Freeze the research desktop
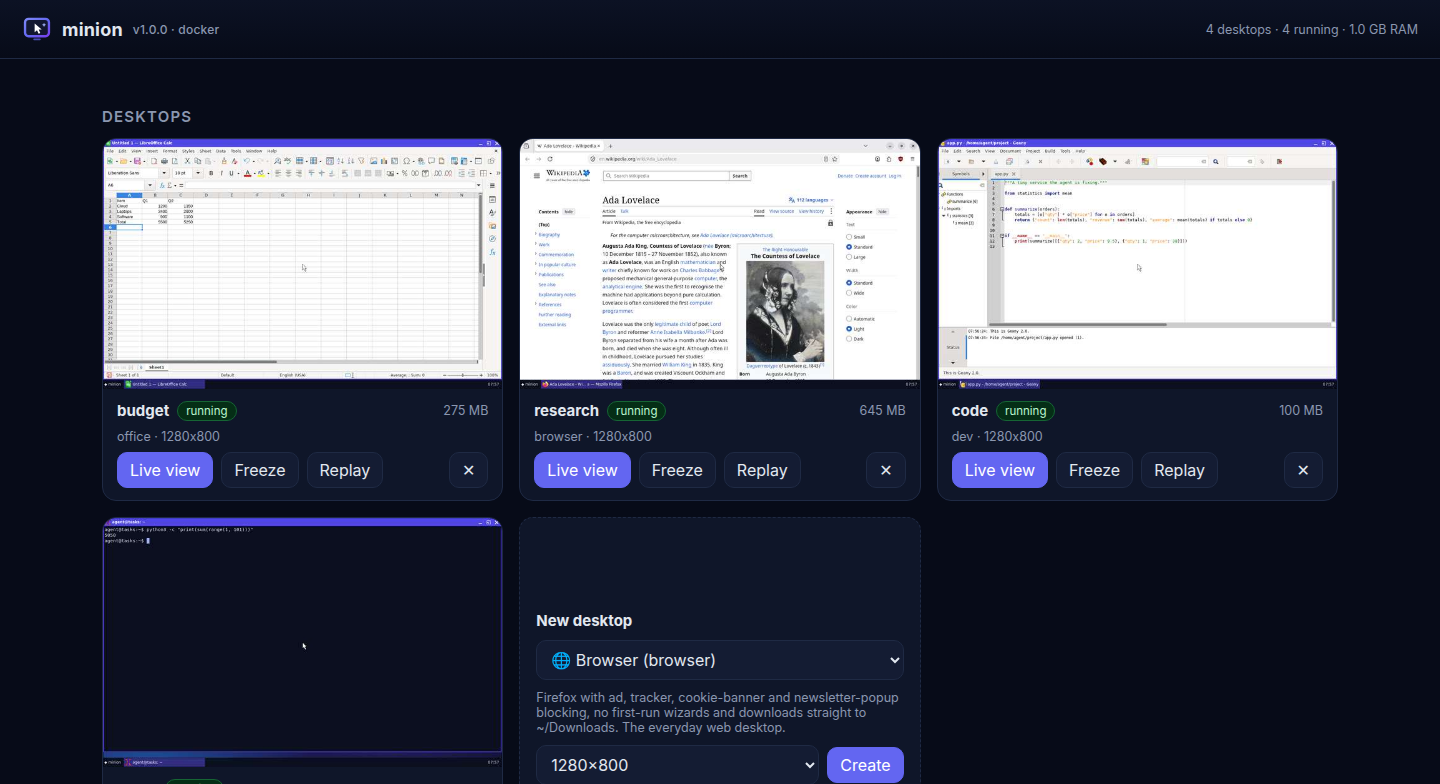 coord(677,470)
